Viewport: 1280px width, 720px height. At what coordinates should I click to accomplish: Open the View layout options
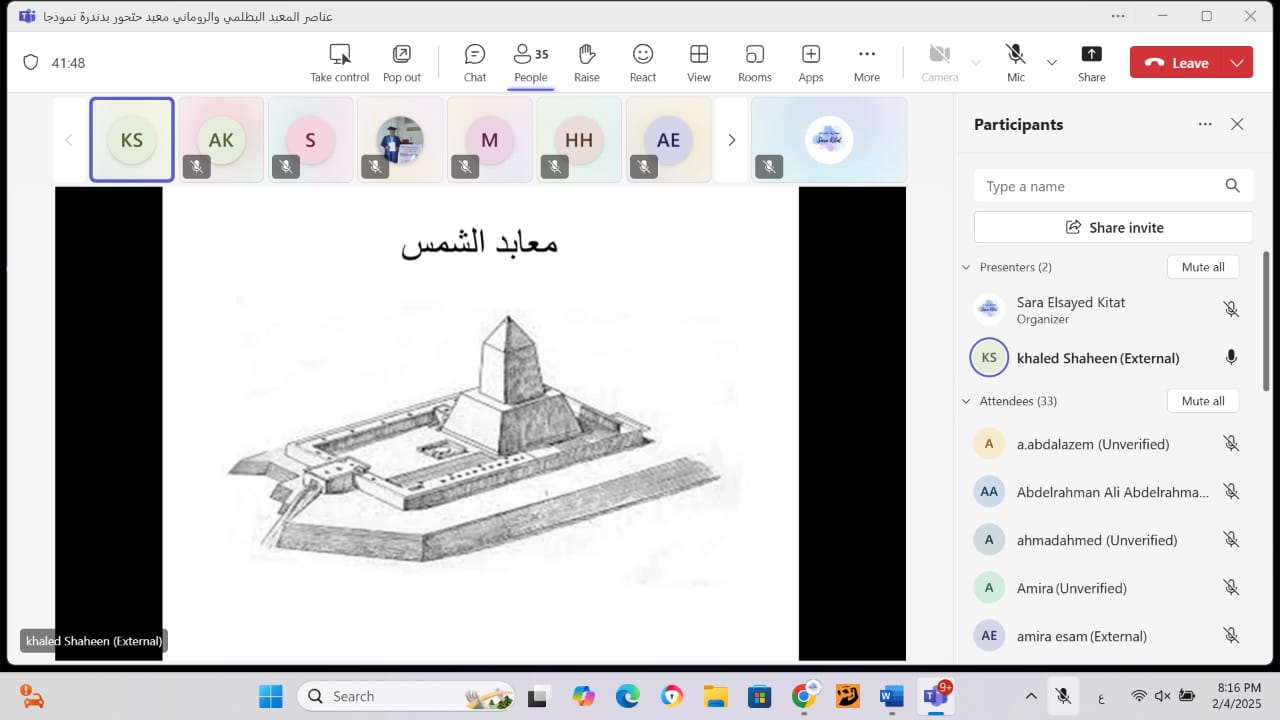pyautogui.click(x=699, y=63)
